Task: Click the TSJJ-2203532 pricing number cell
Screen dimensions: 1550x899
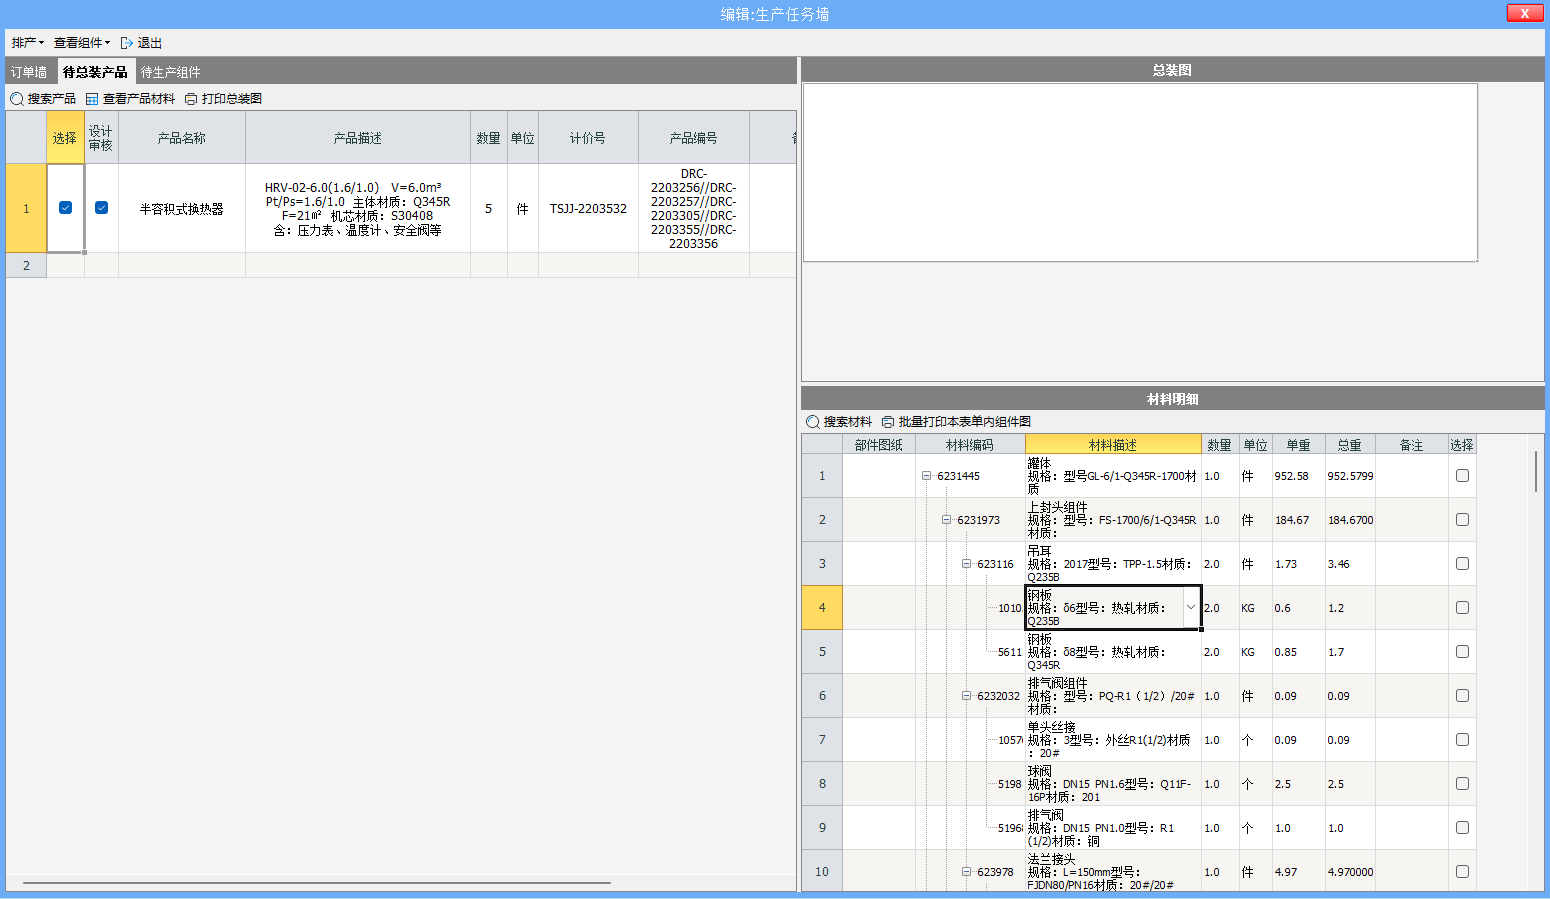Action: [588, 208]
